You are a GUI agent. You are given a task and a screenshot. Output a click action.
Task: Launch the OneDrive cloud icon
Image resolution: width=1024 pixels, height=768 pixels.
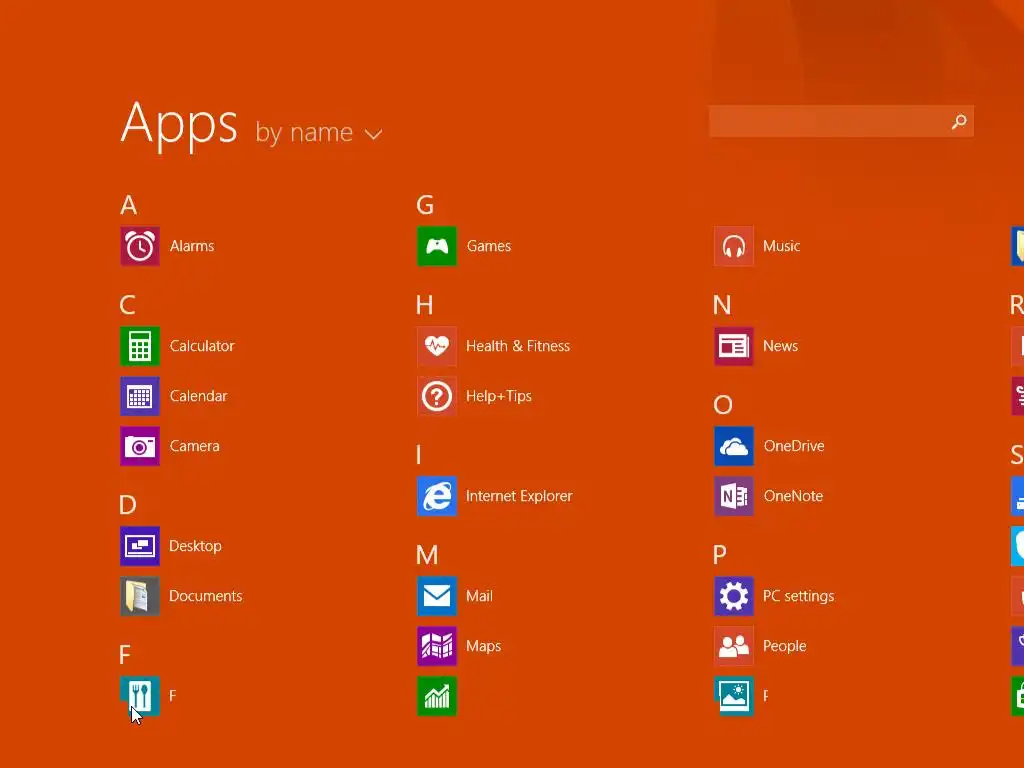pos(734,446)
